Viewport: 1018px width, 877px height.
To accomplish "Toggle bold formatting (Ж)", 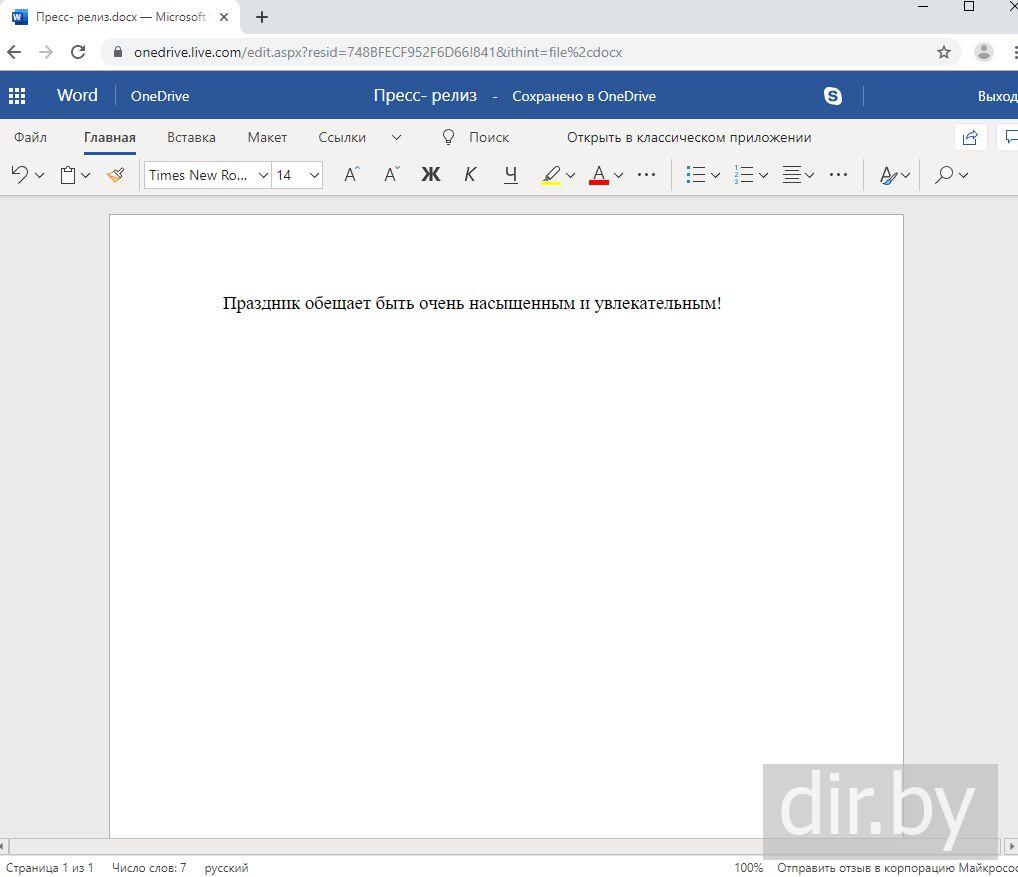I will coord(430,175).
